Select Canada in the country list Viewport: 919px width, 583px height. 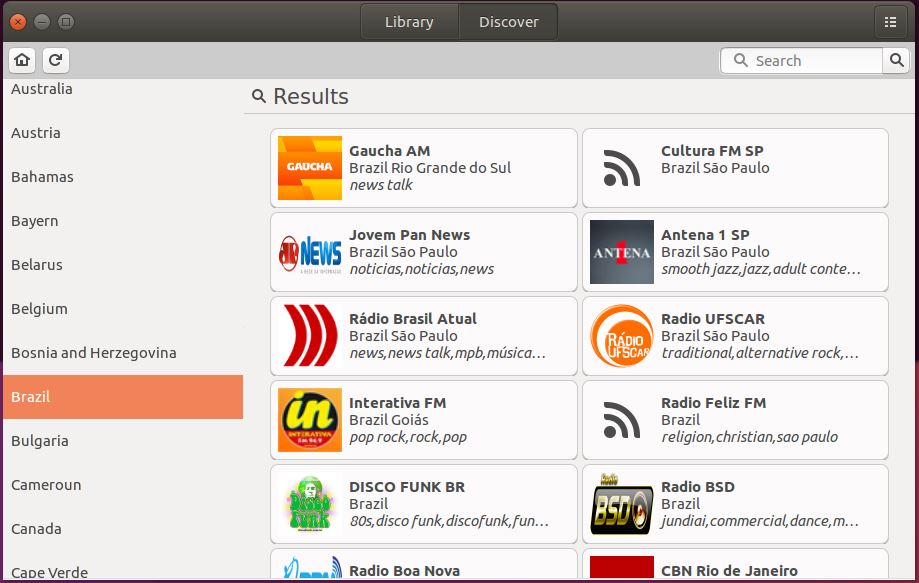click(x=36, y=529)
